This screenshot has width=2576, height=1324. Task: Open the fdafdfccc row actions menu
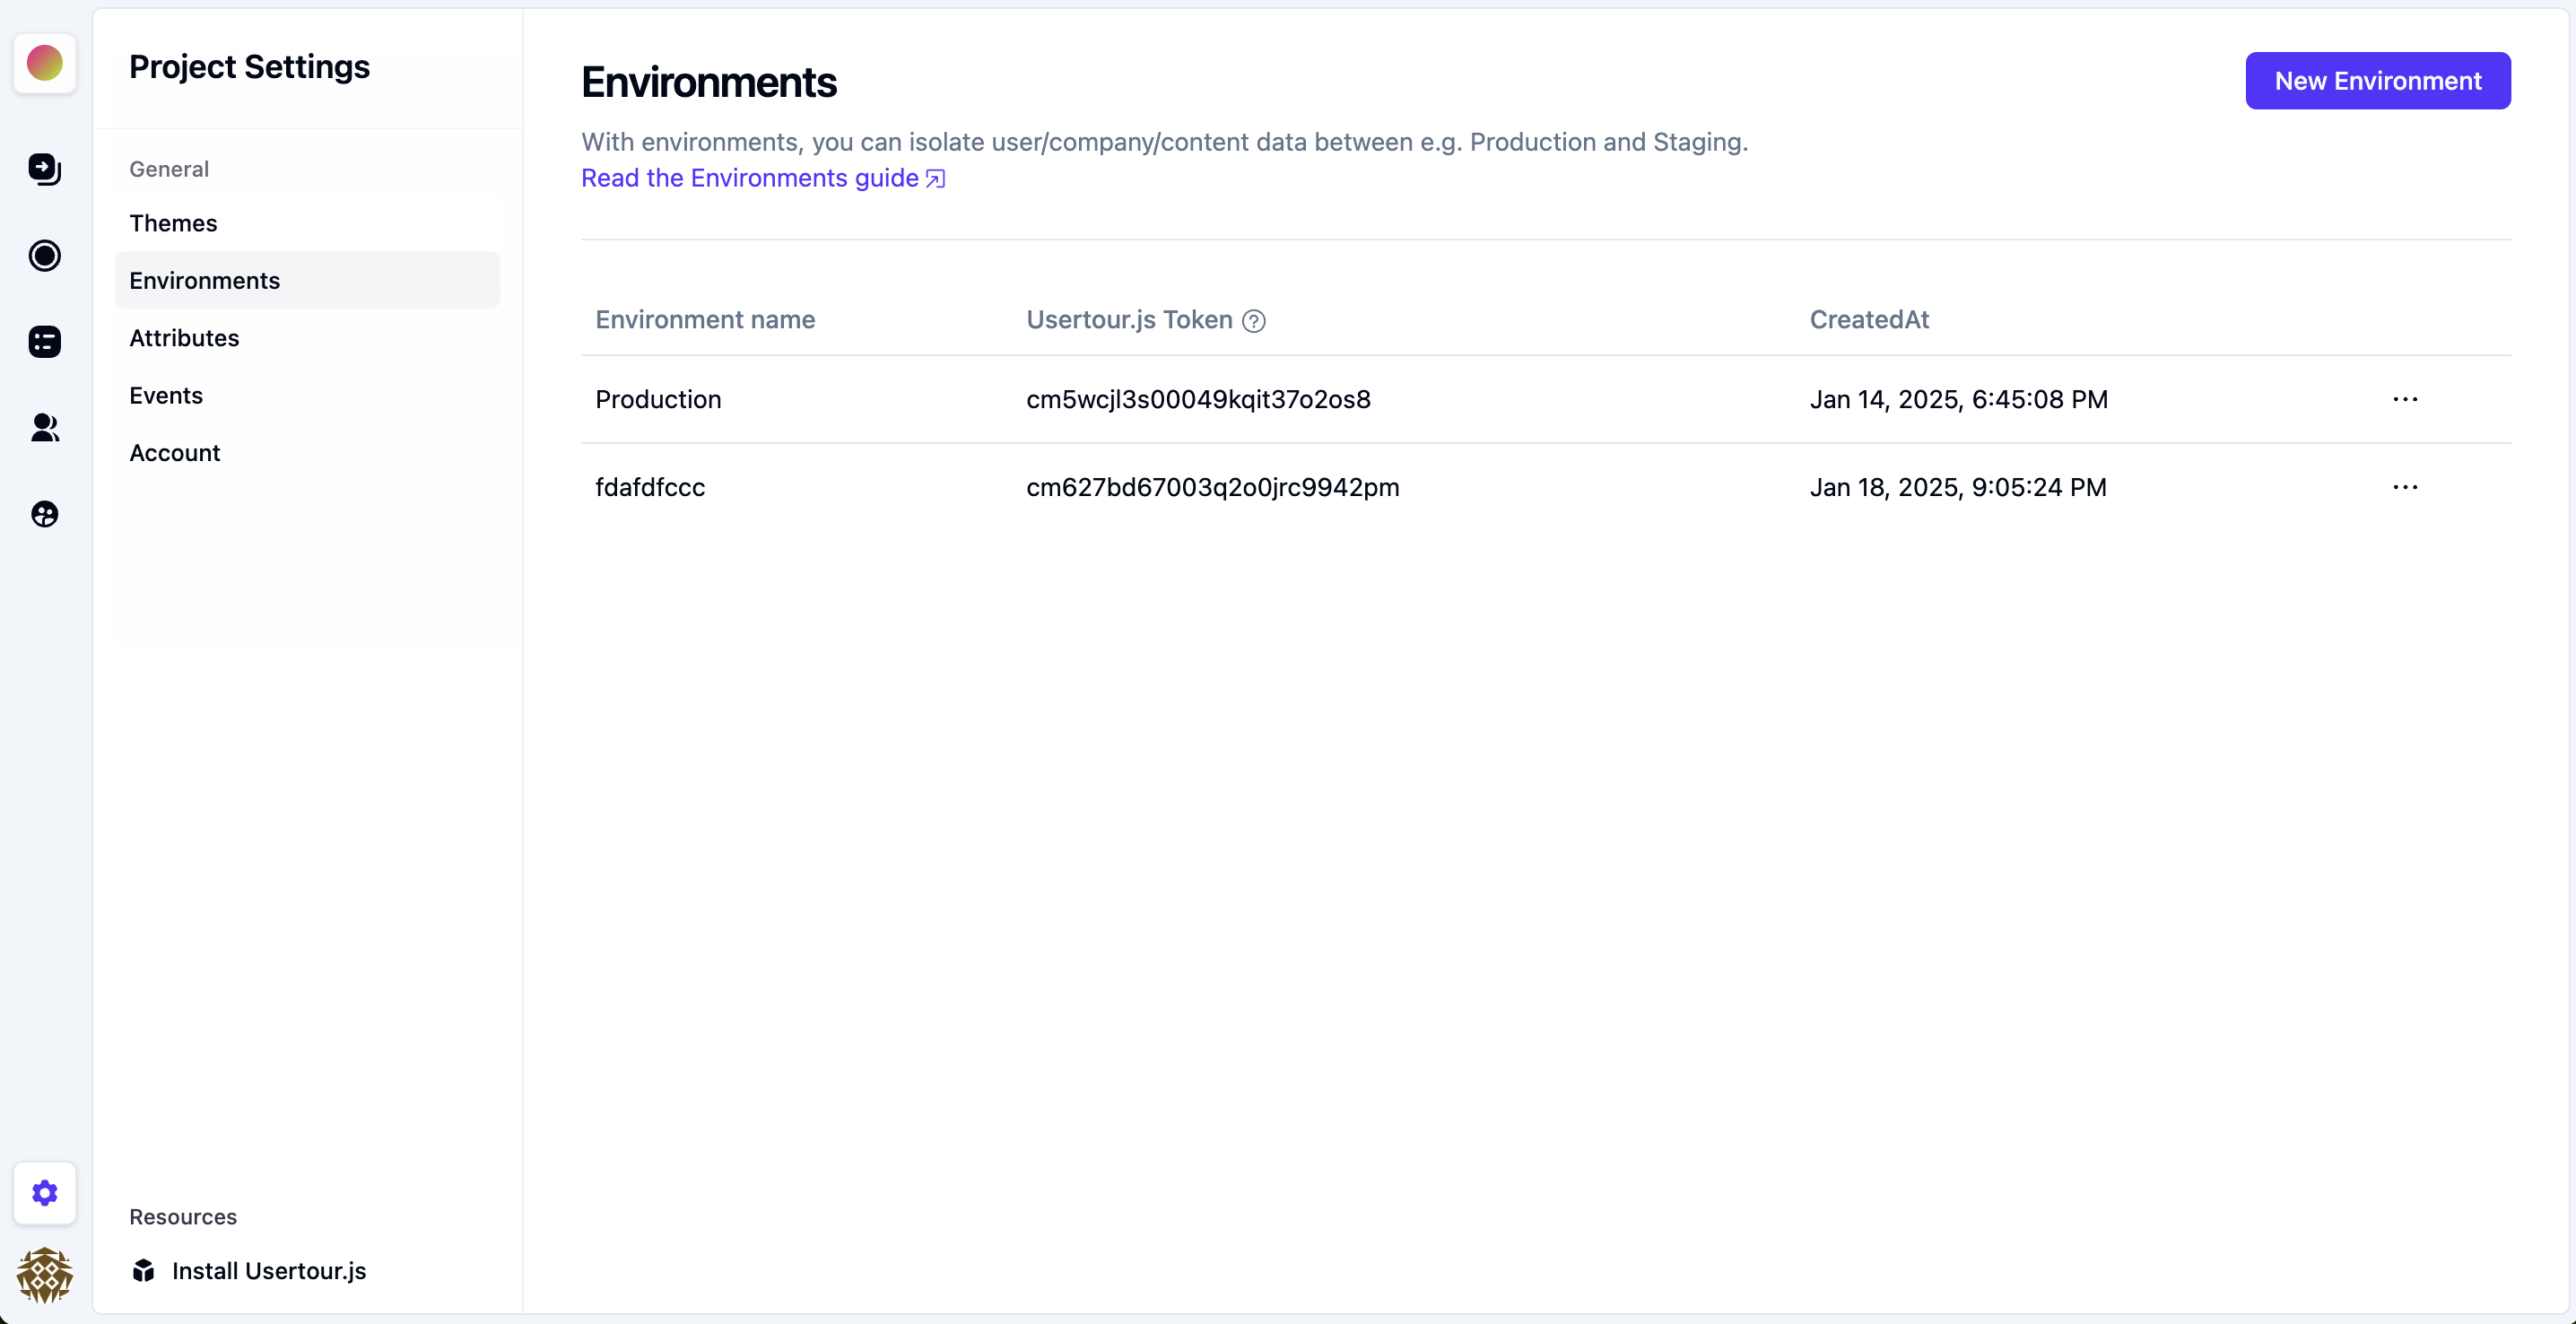pos(2404,487)
